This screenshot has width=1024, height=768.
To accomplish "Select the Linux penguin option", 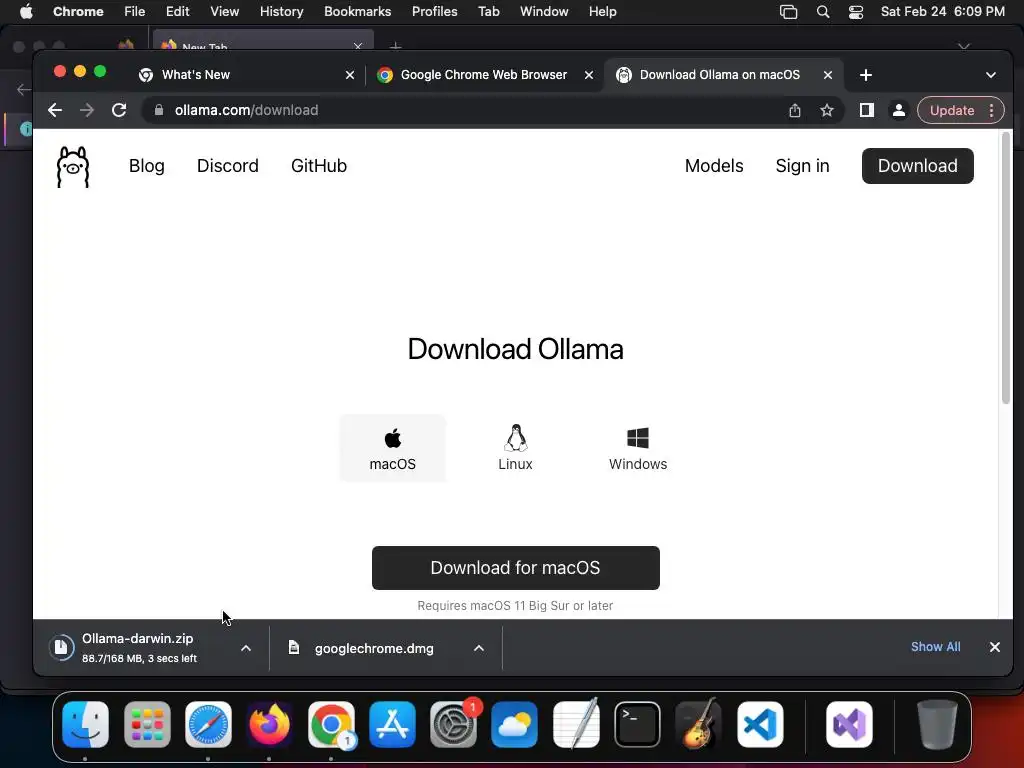I will coord(515,449).
